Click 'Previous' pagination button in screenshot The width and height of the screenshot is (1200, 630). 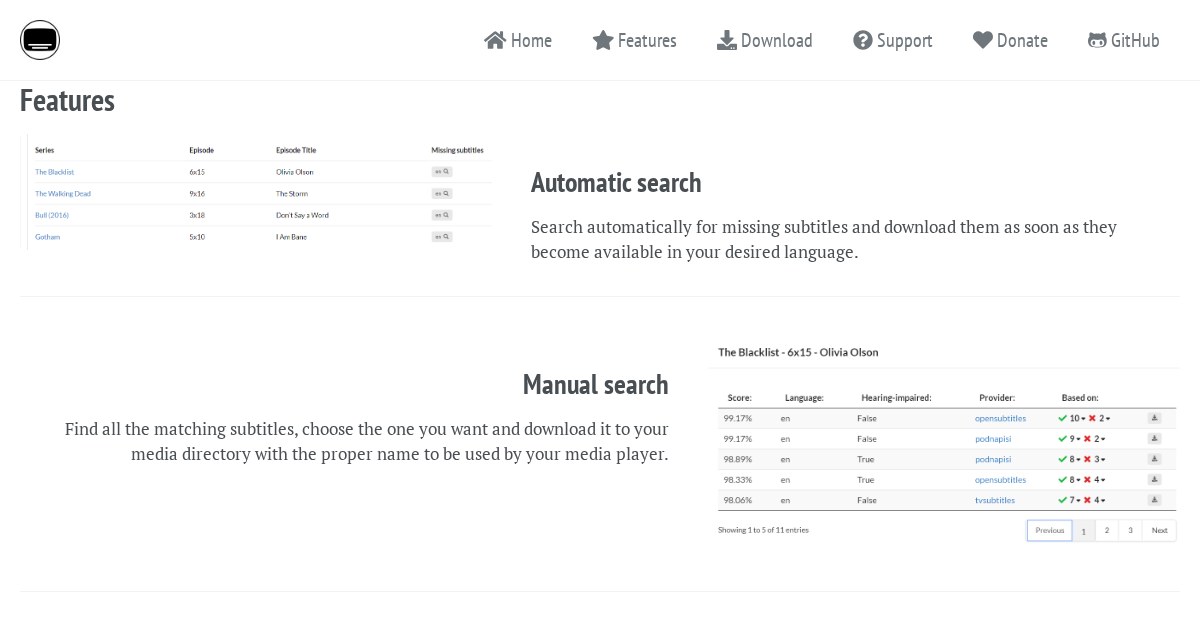tap(1049, 530)
